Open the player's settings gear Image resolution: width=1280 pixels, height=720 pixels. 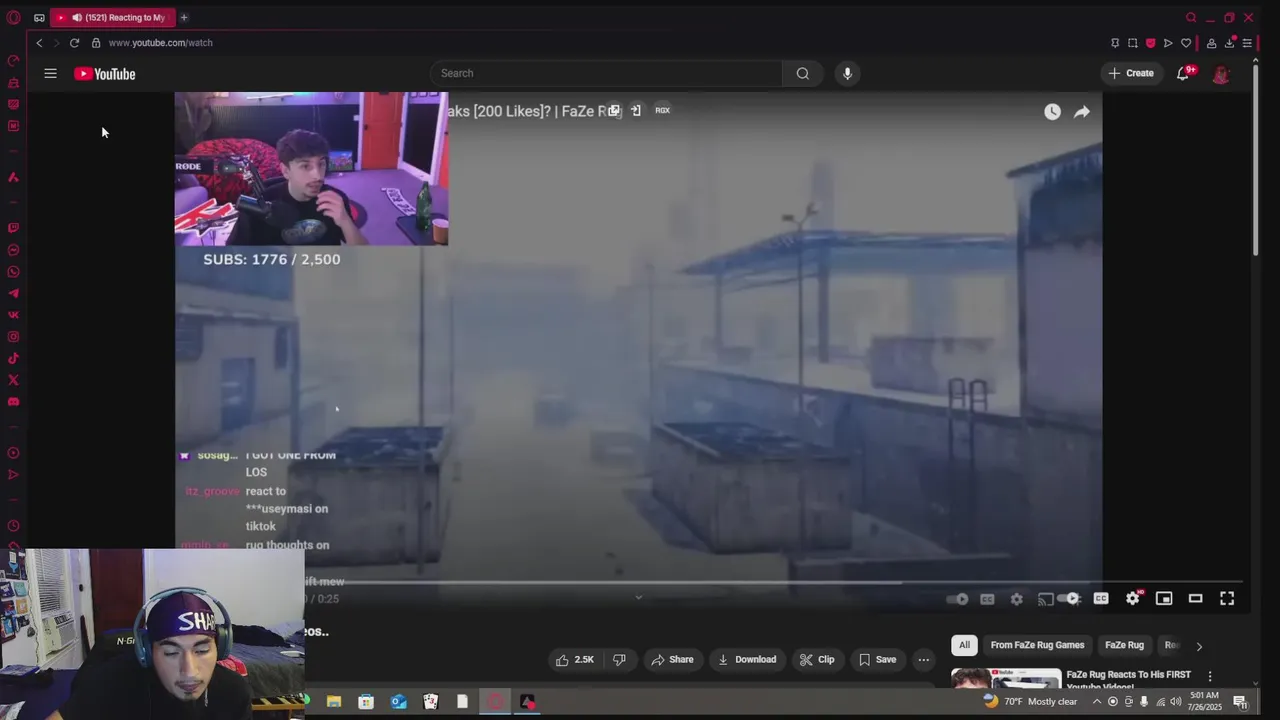pos(1133,598)
